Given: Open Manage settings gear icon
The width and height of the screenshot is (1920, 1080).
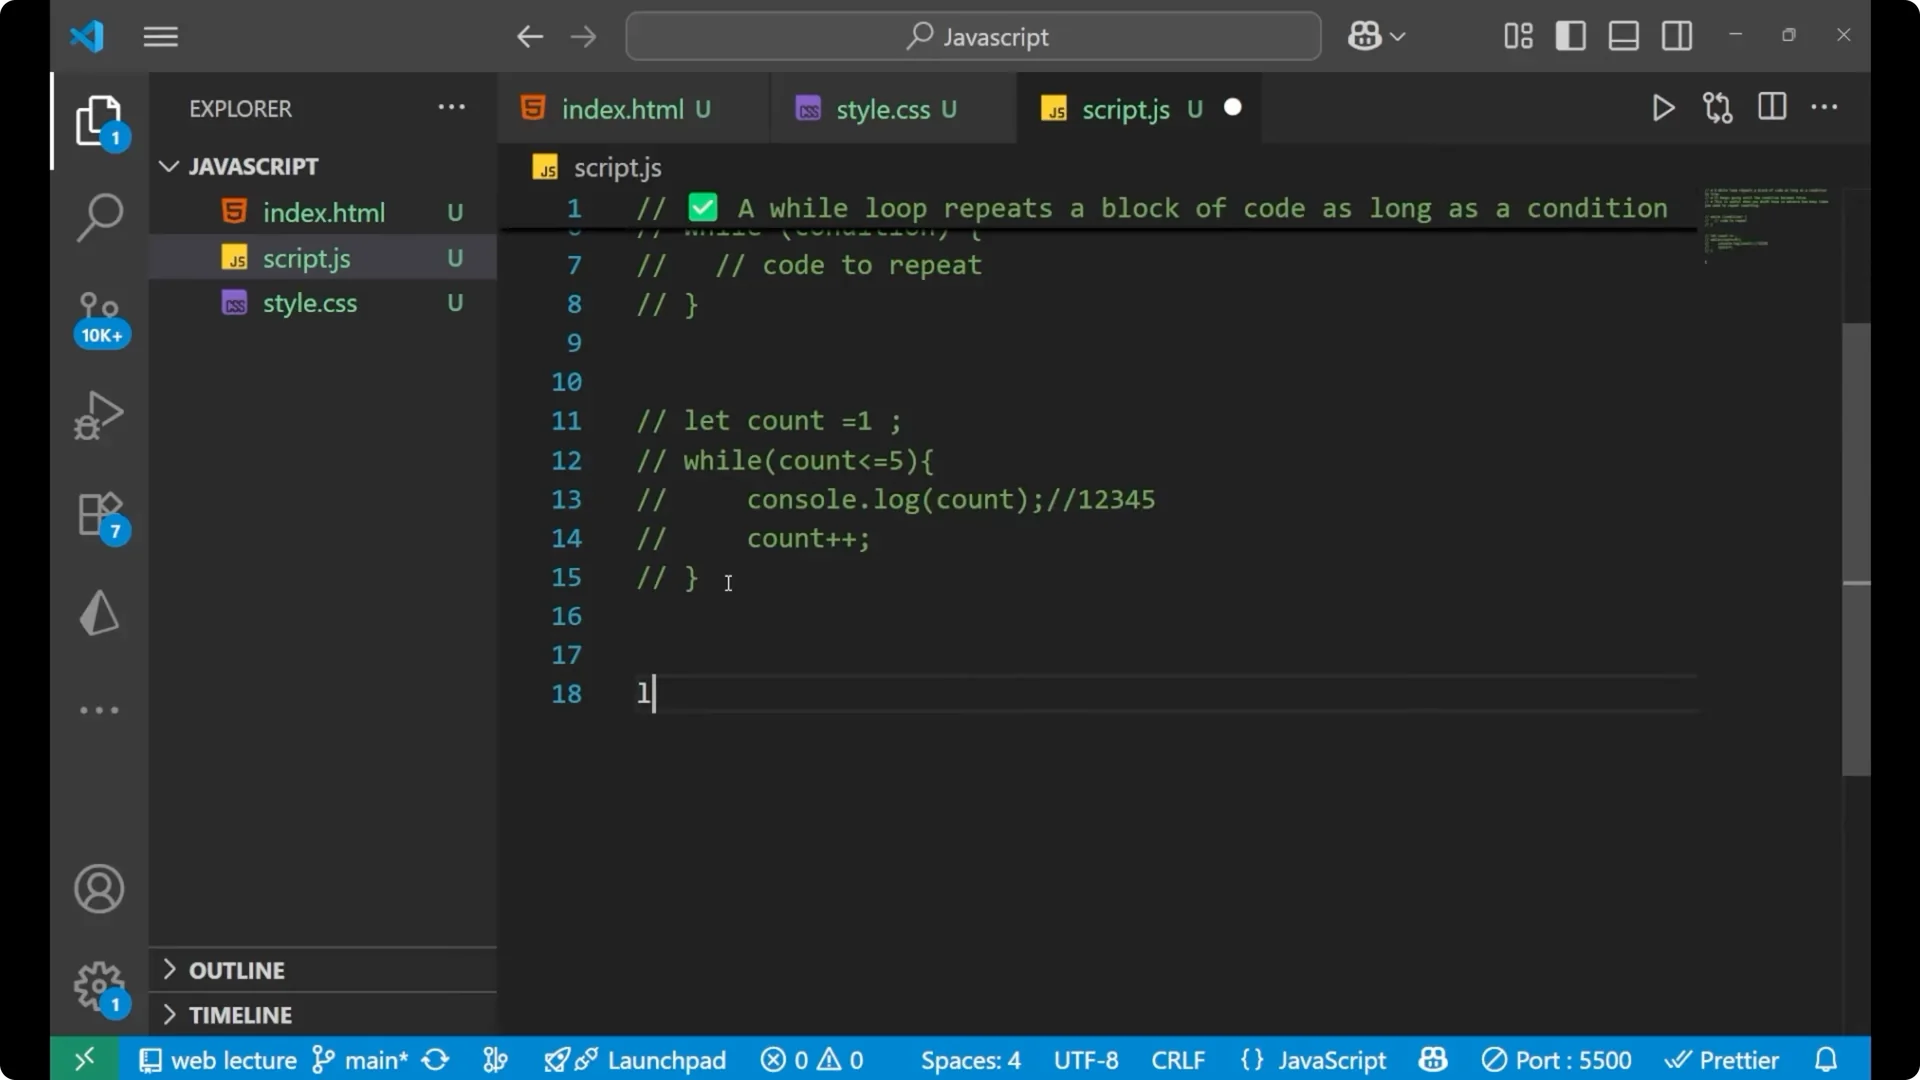Looking at the screenshot, I should click(97, 985).
